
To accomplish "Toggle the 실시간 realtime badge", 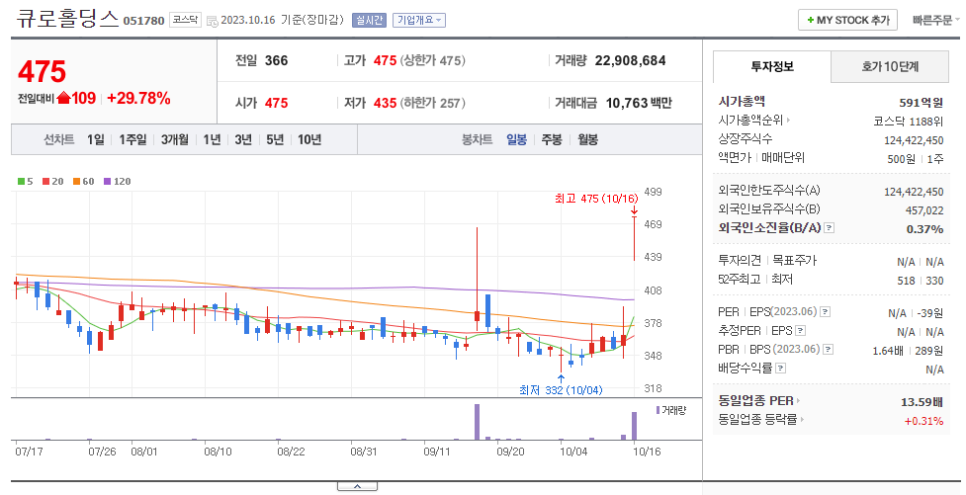I will click(x=368, y=20).
